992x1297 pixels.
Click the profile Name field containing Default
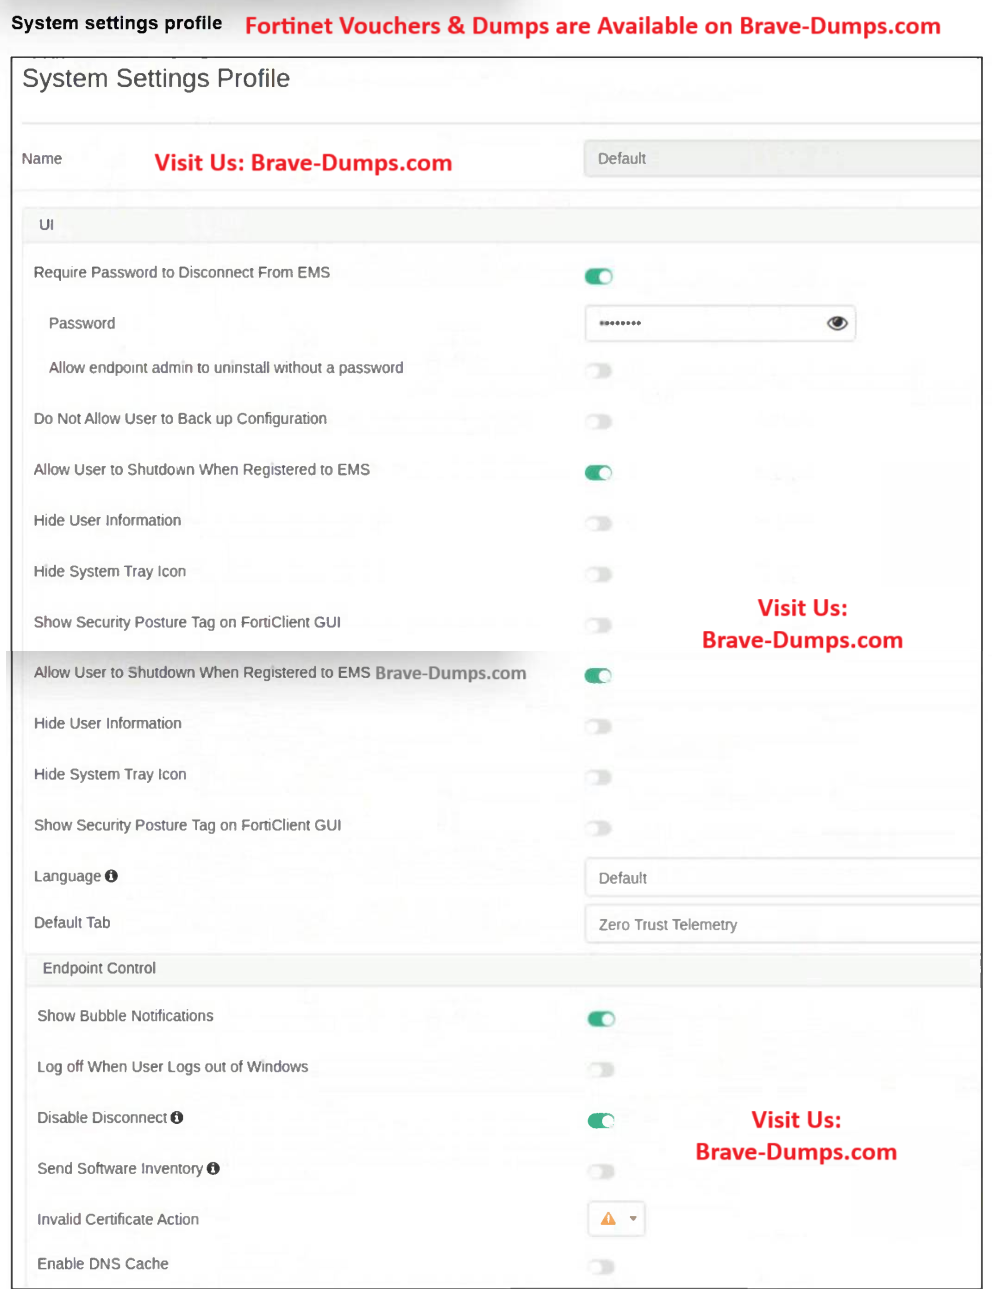click(x=780, y=159)
